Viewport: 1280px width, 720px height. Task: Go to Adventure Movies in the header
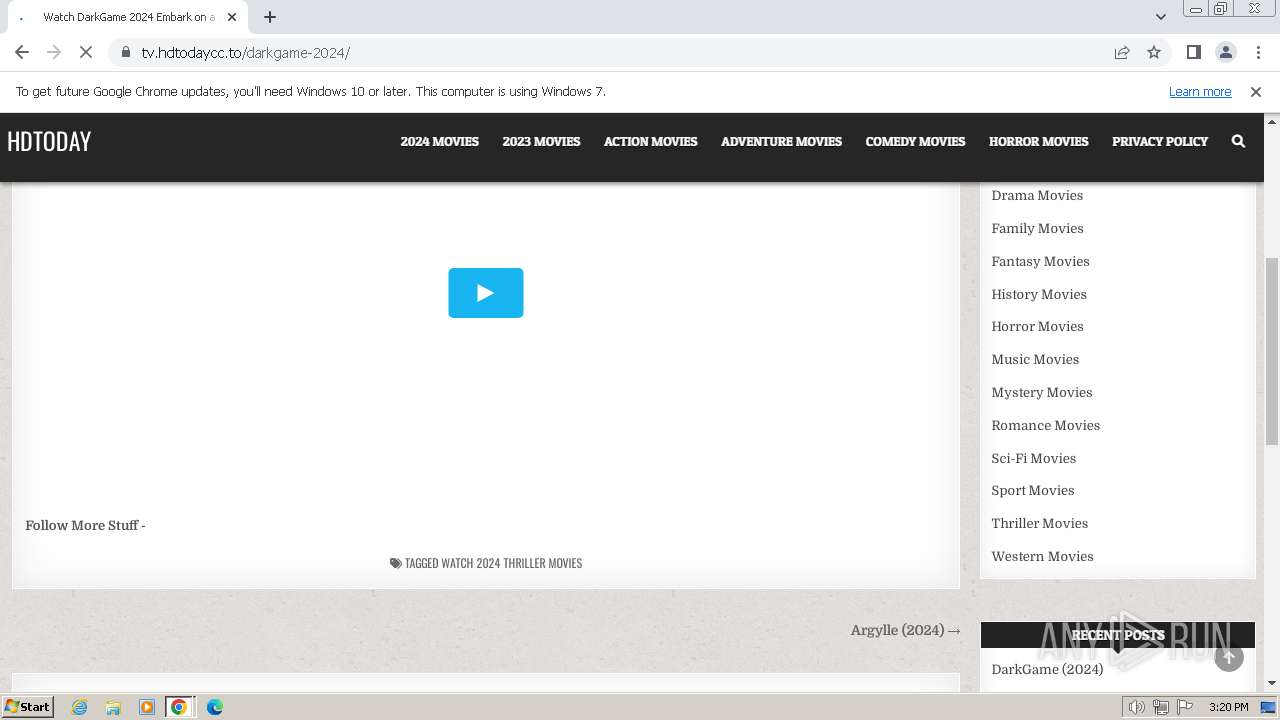coord(781,142)
